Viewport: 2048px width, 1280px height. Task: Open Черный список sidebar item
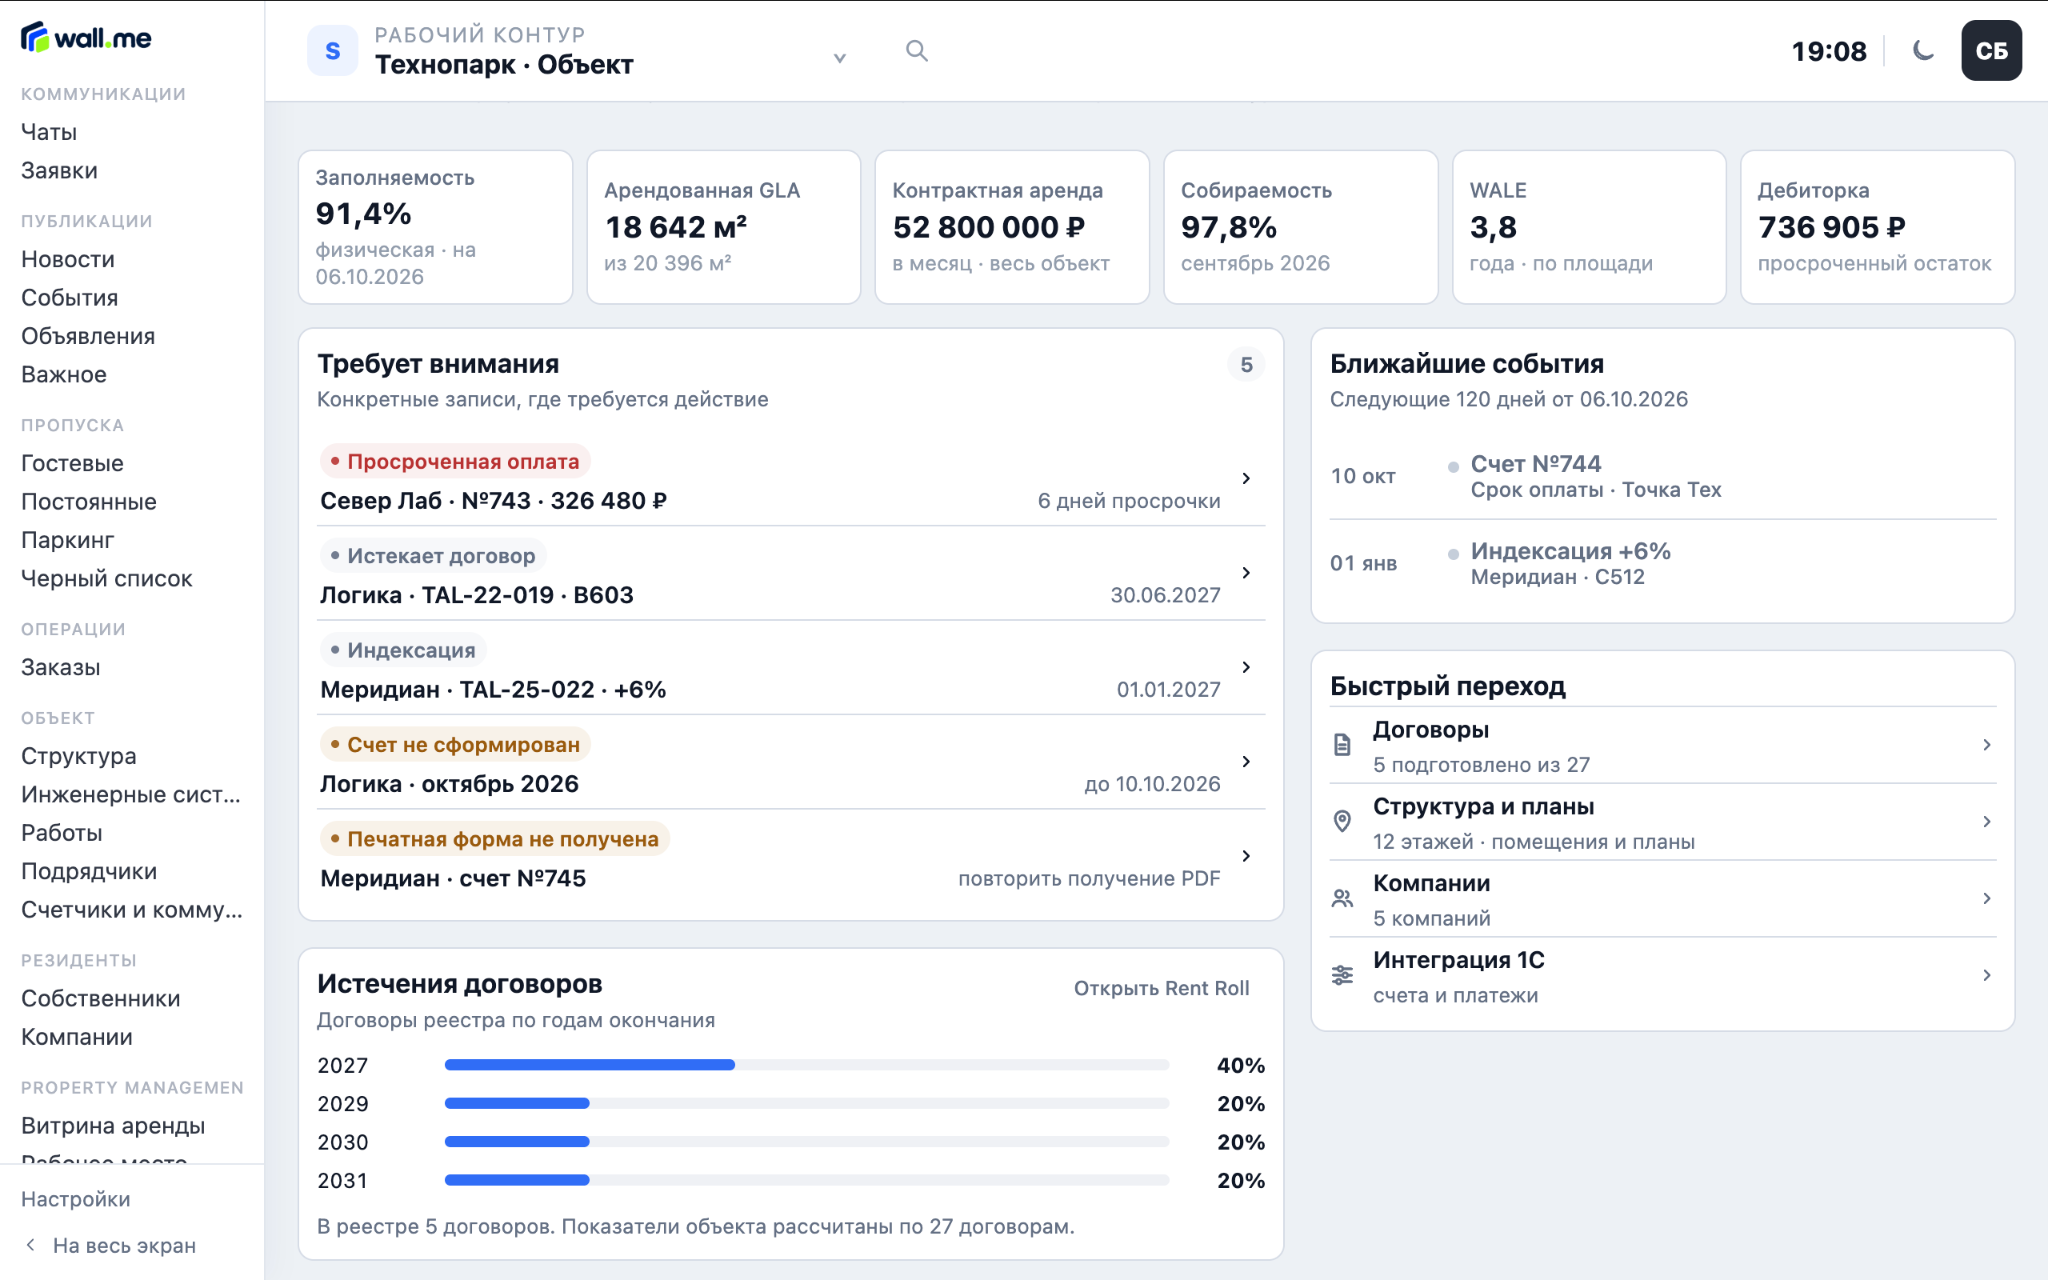pos(107,579)
